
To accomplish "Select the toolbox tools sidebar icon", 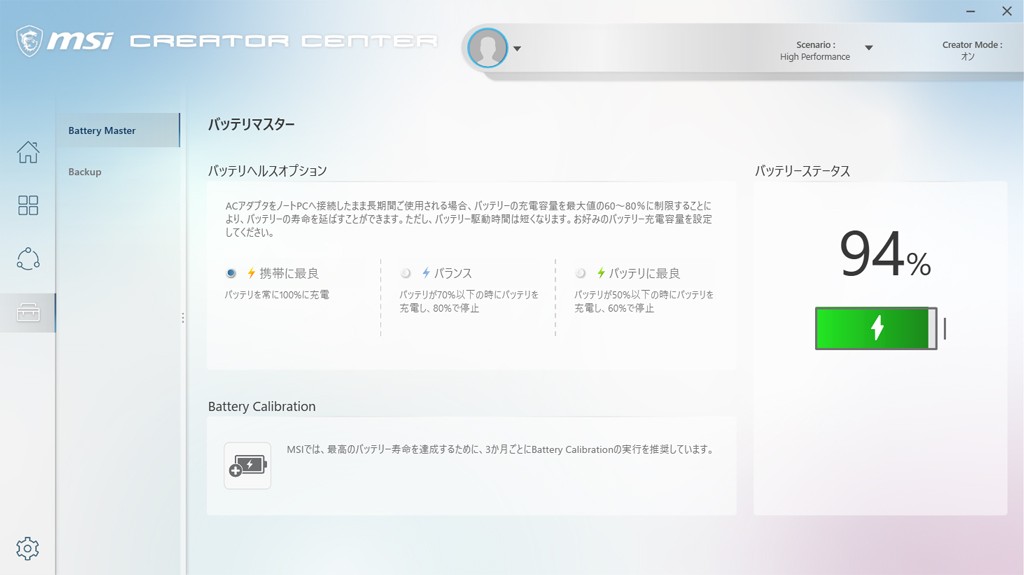I will click(x=28, y=312).
